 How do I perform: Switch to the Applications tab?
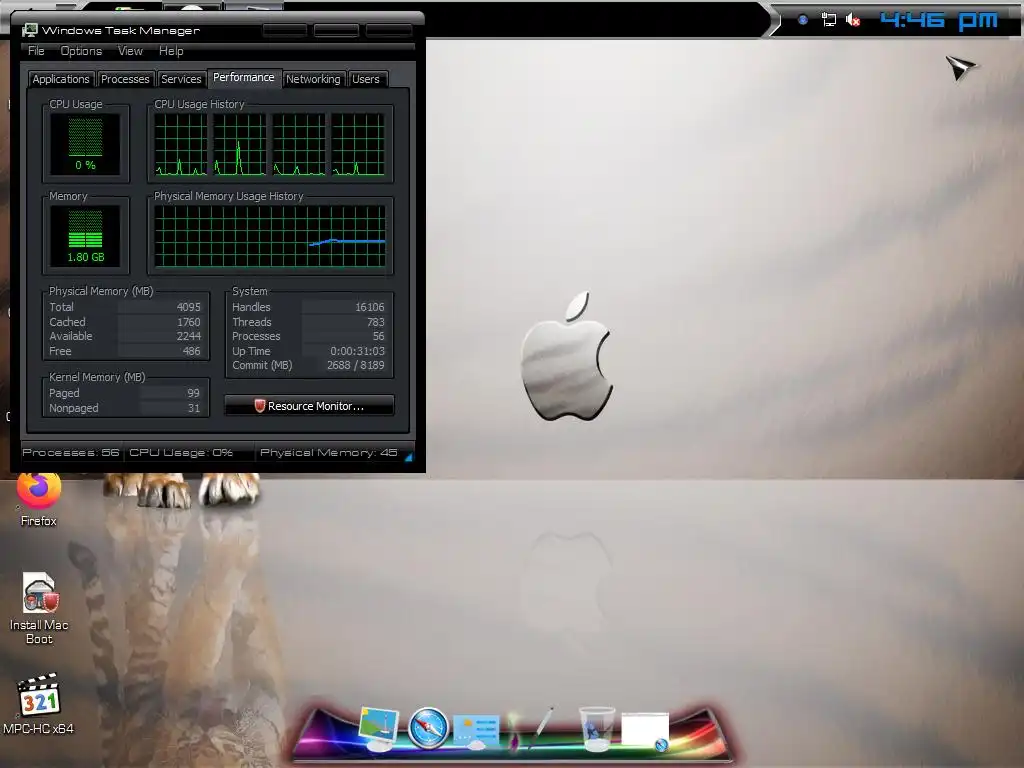(x=61, y=79)
